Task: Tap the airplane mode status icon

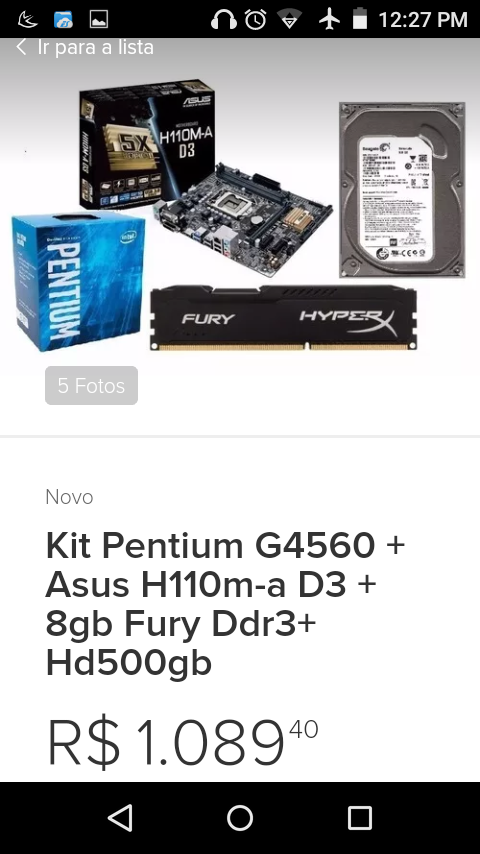Action: [329, 19]
